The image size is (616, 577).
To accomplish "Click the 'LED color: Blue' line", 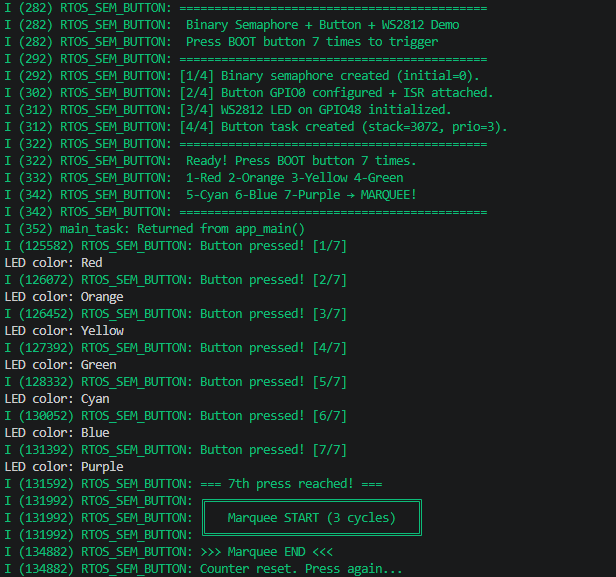I will 57,433.
